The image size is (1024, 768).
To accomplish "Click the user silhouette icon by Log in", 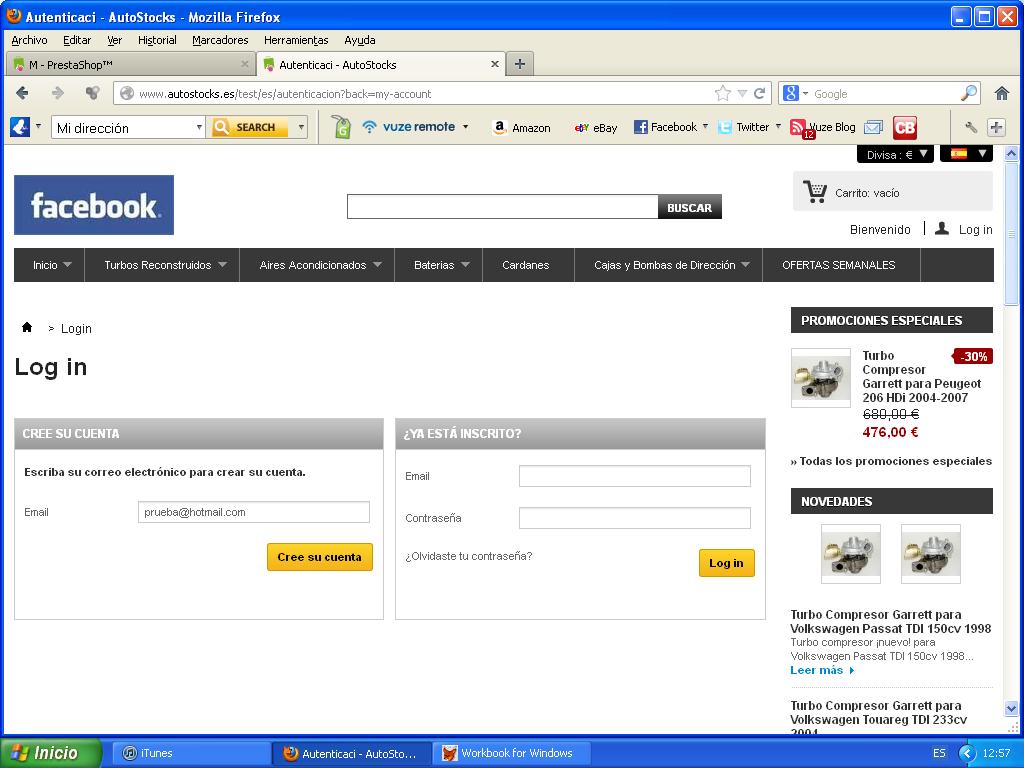I will tap(942, 229).
